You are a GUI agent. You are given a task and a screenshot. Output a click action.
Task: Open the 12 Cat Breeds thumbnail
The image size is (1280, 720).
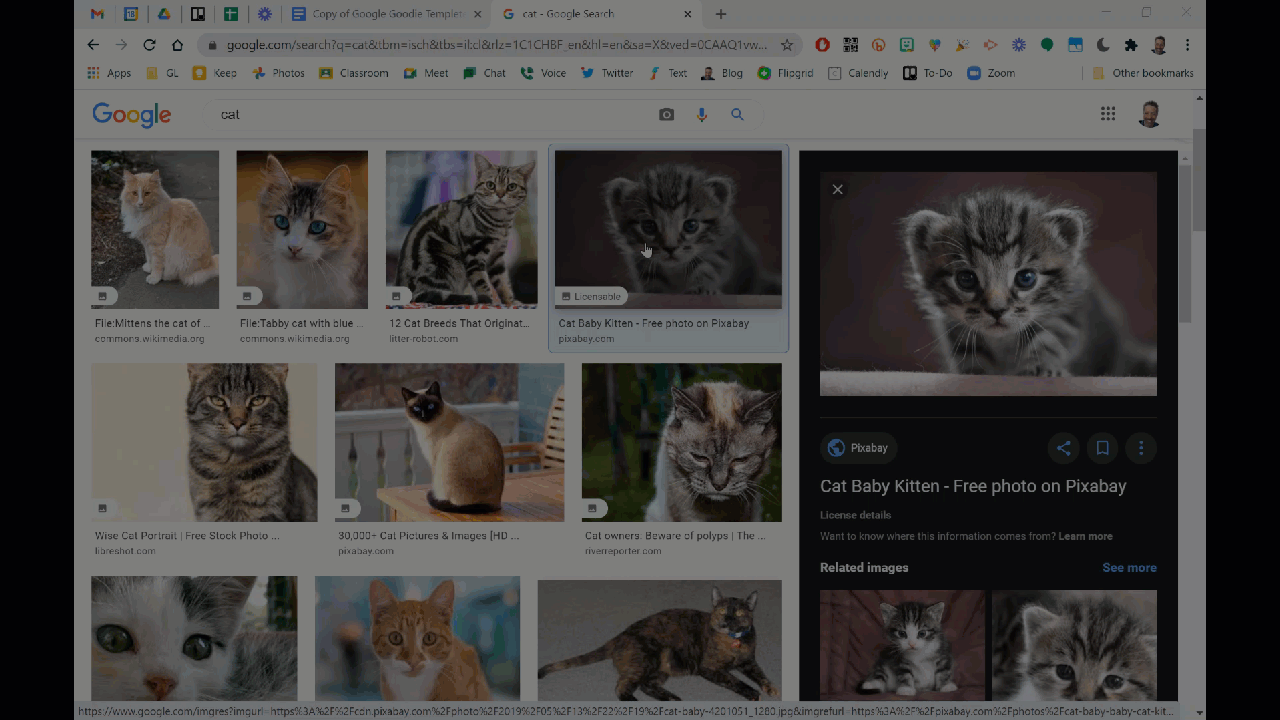(461, 229)
